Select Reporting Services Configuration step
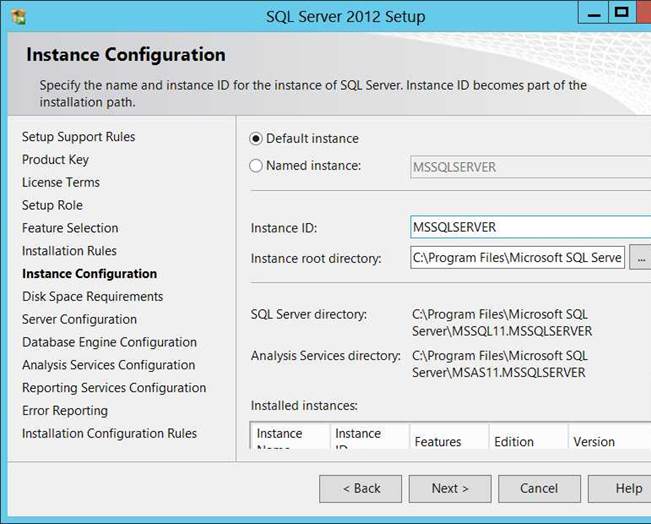The width and height of the screenshot is (651, 524). 114,388
